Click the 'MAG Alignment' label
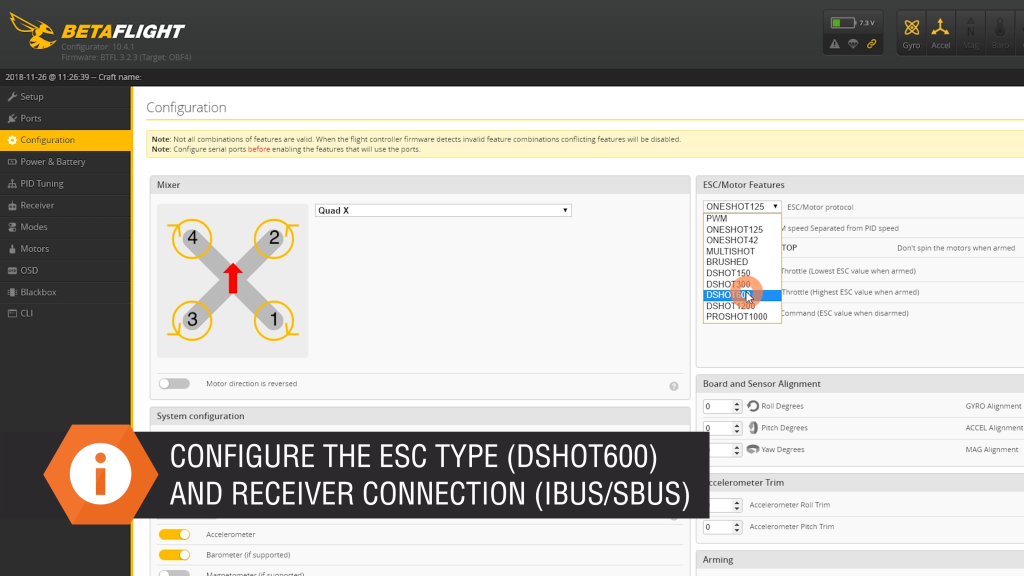Image resolution: width=1024 pixels, height=576 pixels. [991, 449]
